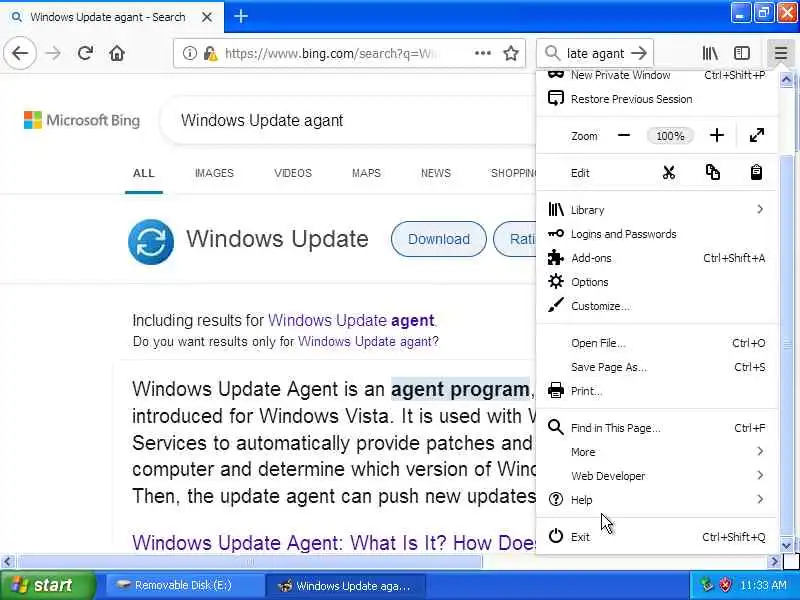The height and width of the screenshot is (600, 800).
Task: Click the Download button for Windows Update
Action: click(439, 239)
